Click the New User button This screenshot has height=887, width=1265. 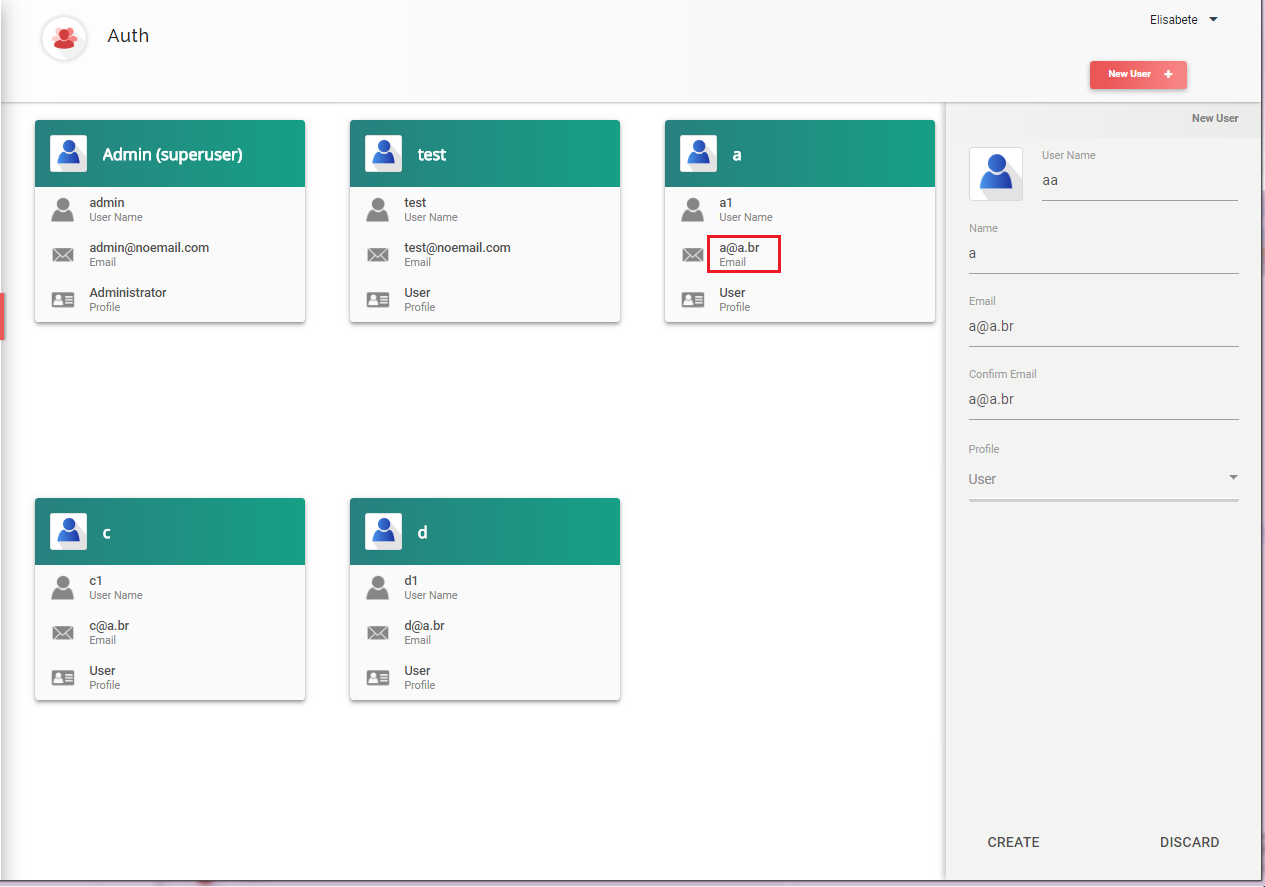[x=1138, y=75]
